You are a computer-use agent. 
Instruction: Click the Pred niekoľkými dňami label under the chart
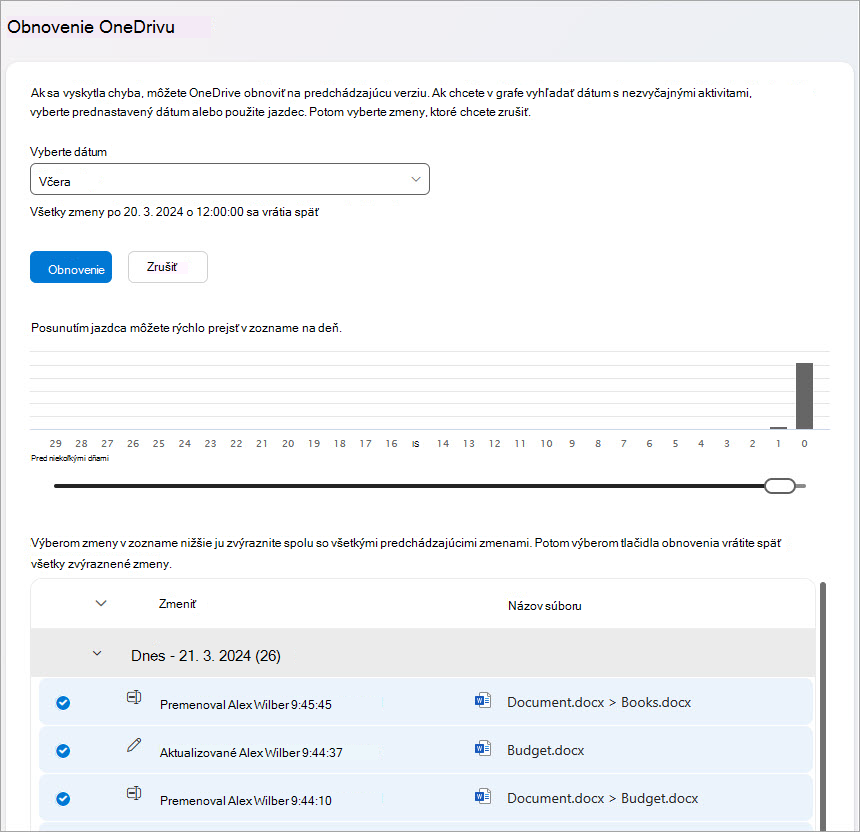click(70, 459)
